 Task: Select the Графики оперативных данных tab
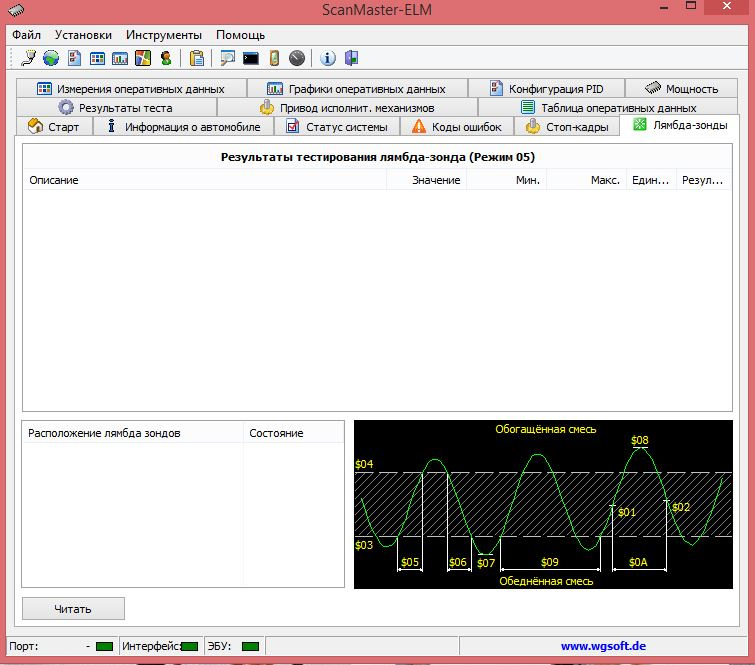[356, 88]
